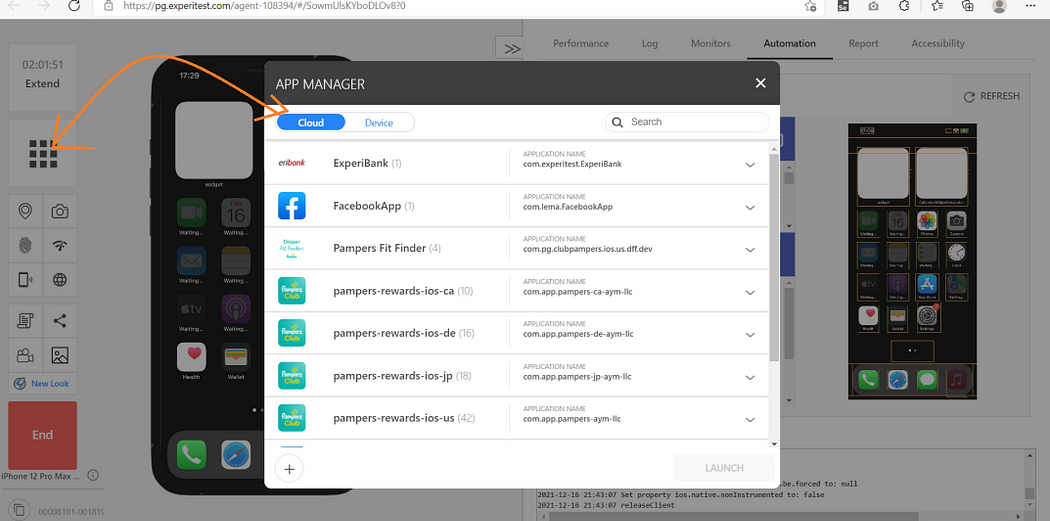This screenshot has height=521, width=1050.
Task: Expand the pampers-rewards-ios-us row
Action: [750, 419]
